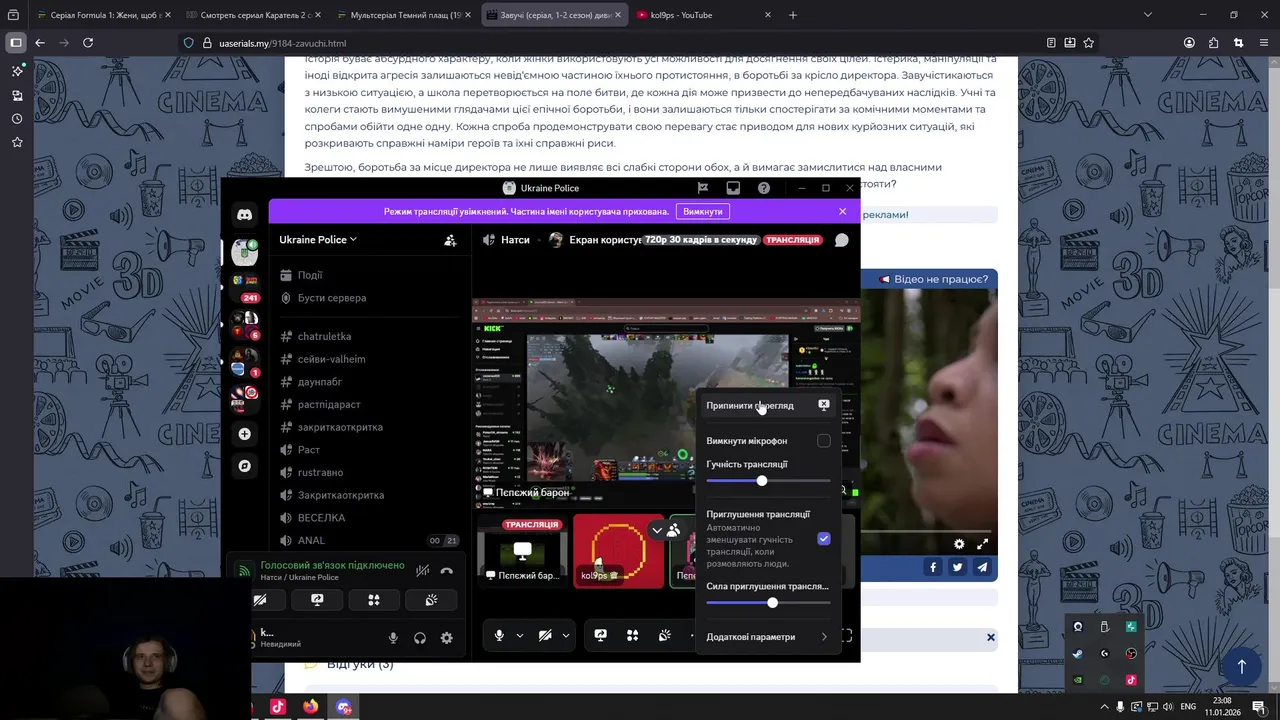Share screen icon in bottom call controls
1280x720 pixels.
600,635
